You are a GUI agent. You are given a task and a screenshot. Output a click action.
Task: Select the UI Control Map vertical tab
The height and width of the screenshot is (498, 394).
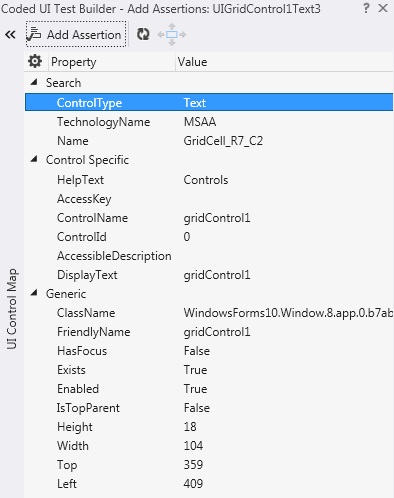tap(12, 309)
